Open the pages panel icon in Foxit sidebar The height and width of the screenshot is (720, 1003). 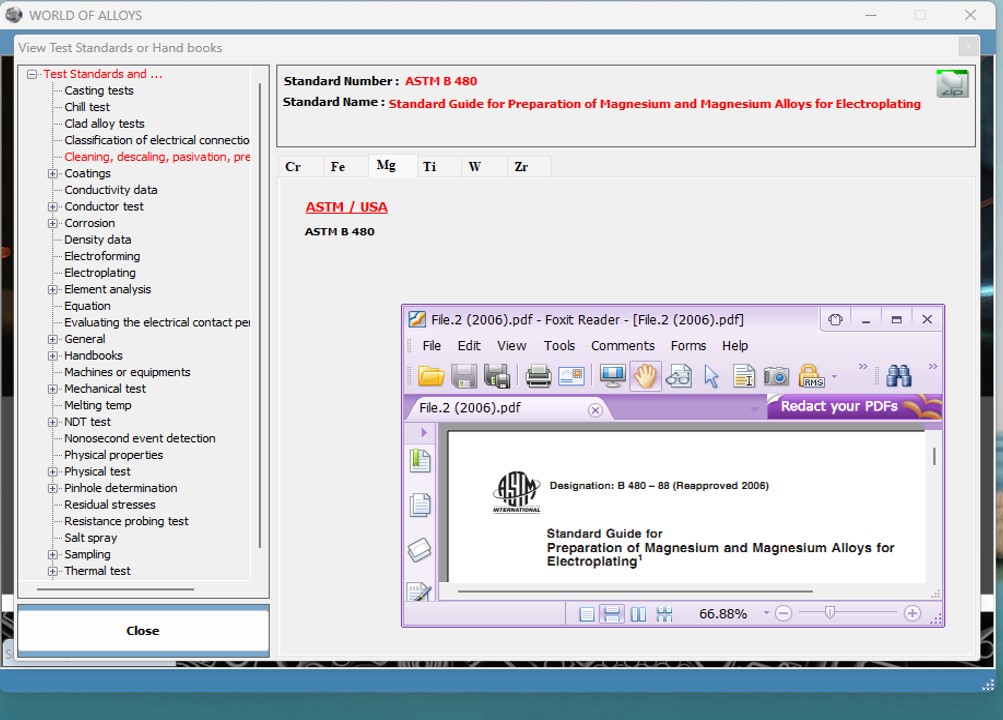(x=420, y=505)
